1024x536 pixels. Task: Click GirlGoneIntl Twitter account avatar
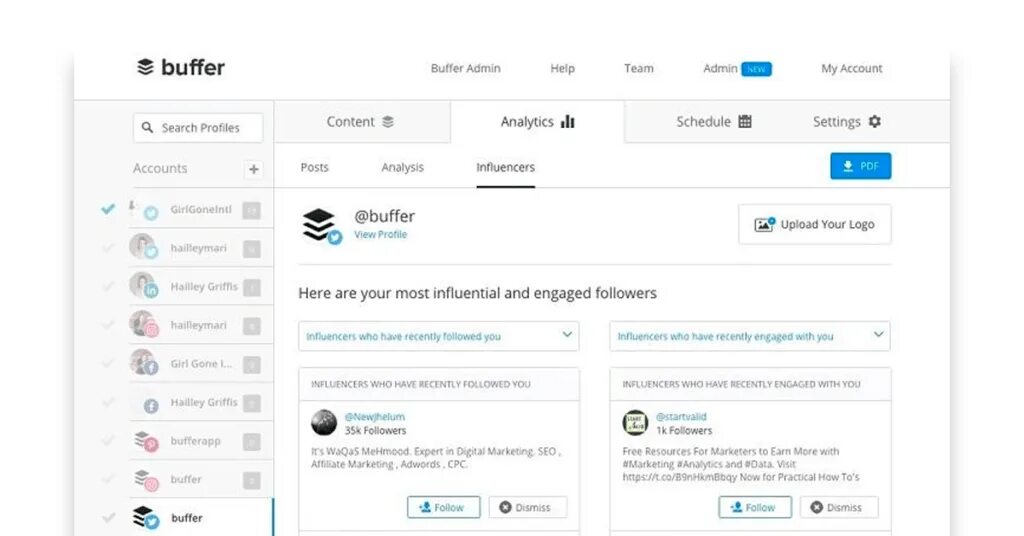pyautogui.click(x=145, y=210)
